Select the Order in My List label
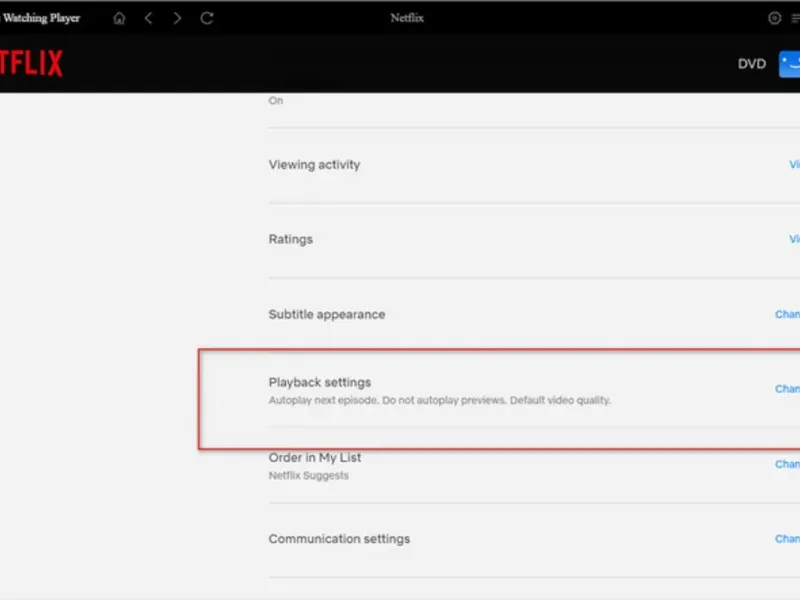This screenshot has height=600, width=800. 315,458
